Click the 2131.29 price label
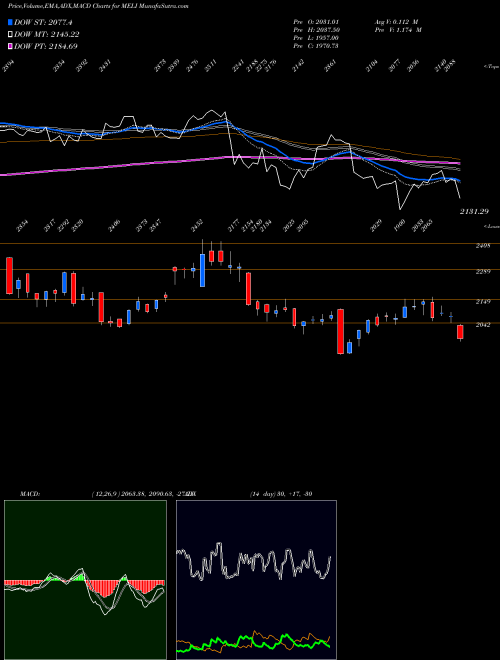This screenshot has height=660, width=500. coord(473,212)
